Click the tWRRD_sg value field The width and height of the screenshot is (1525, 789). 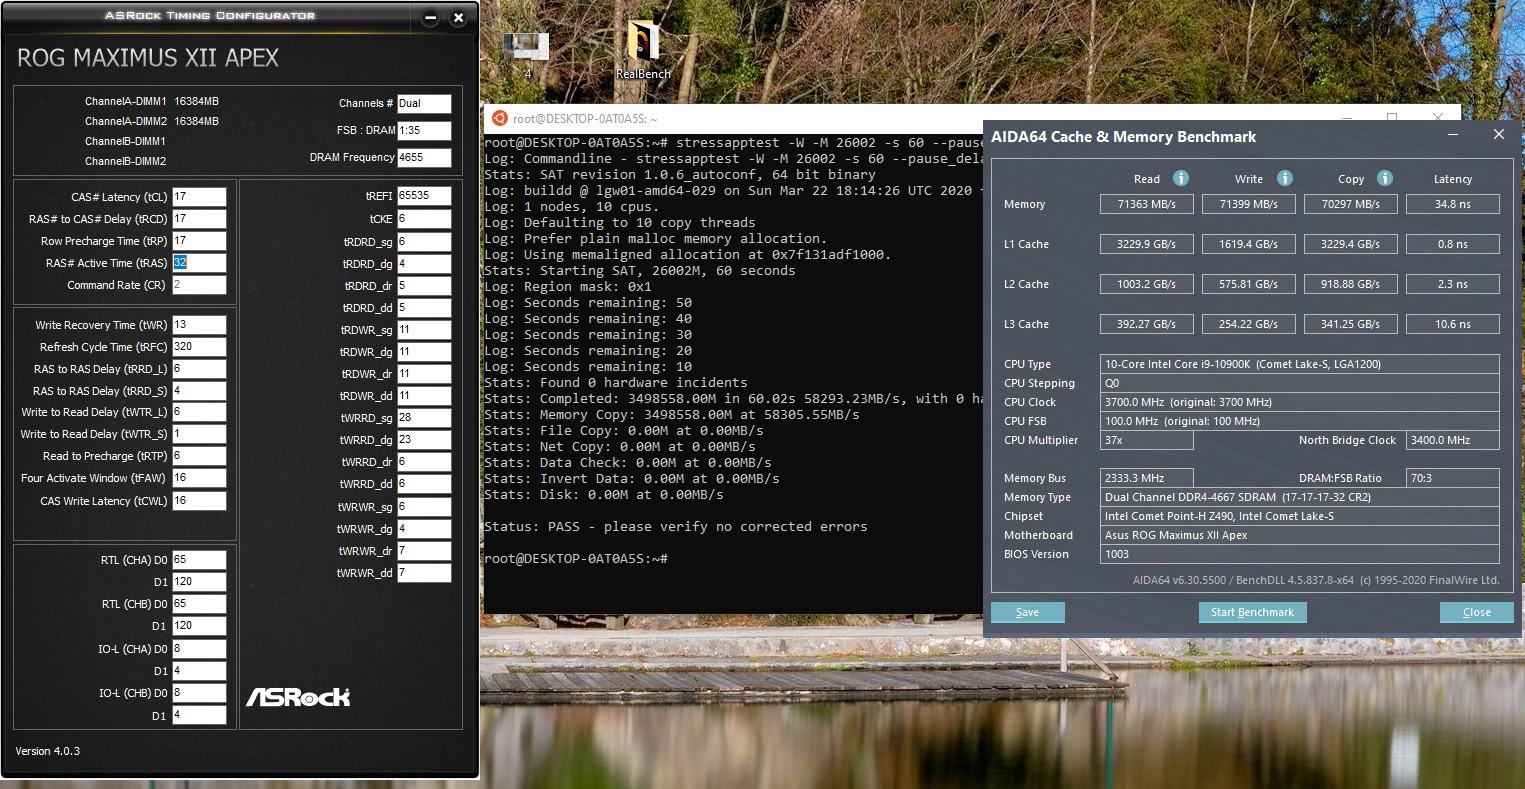424,418
